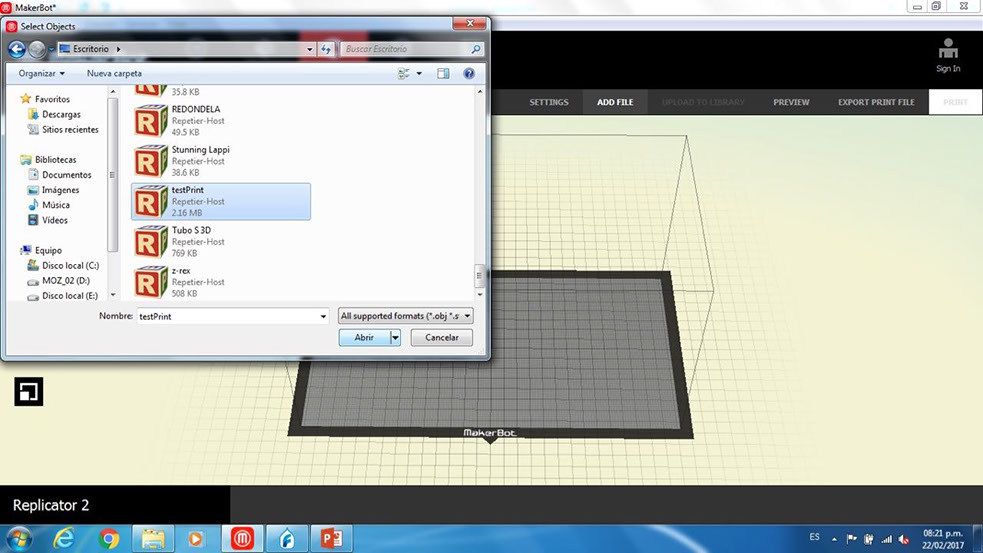Open the Organizar dropdown menu

click(x=41, y=73)
